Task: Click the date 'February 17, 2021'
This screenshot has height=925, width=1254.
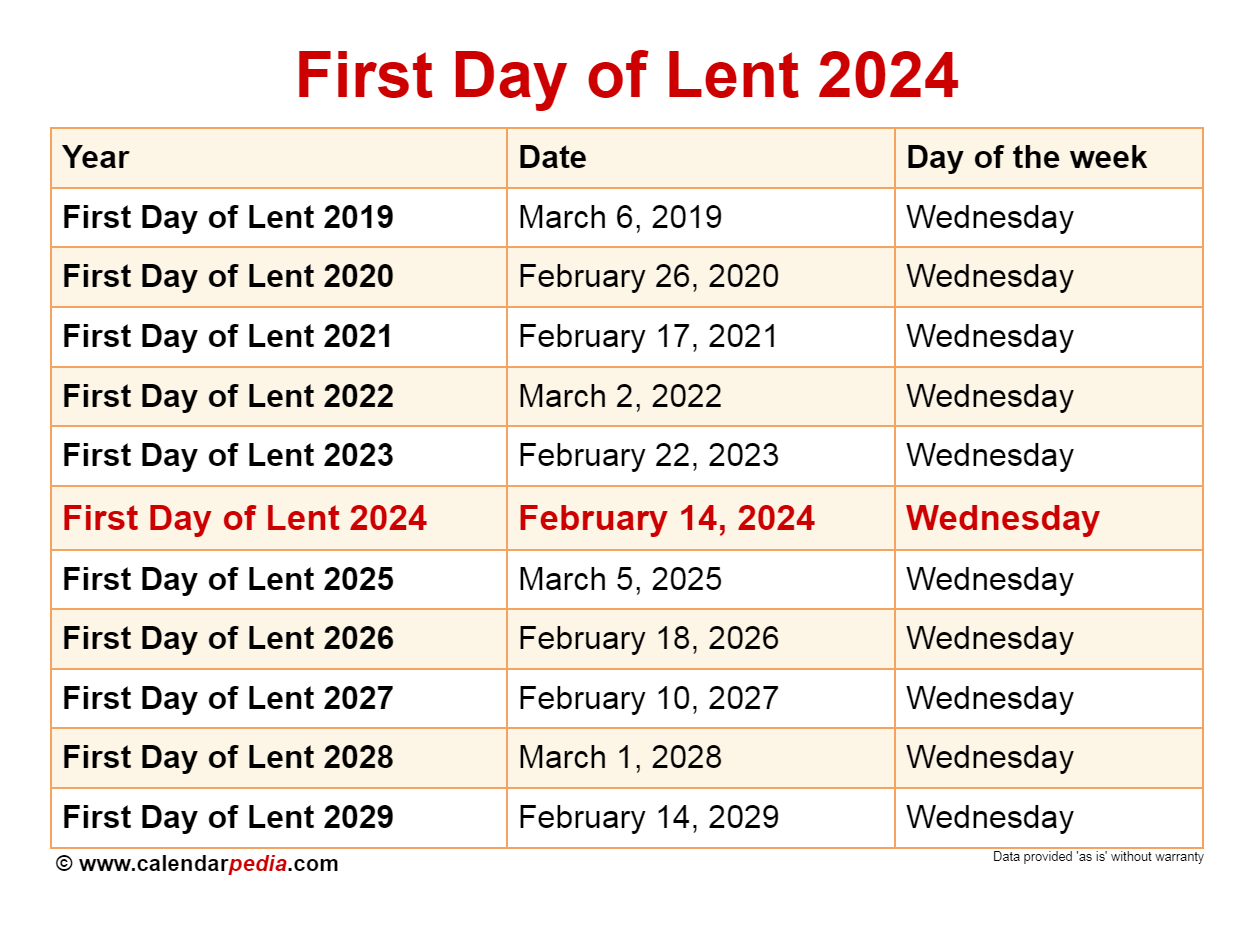Action: pos(648,336)
